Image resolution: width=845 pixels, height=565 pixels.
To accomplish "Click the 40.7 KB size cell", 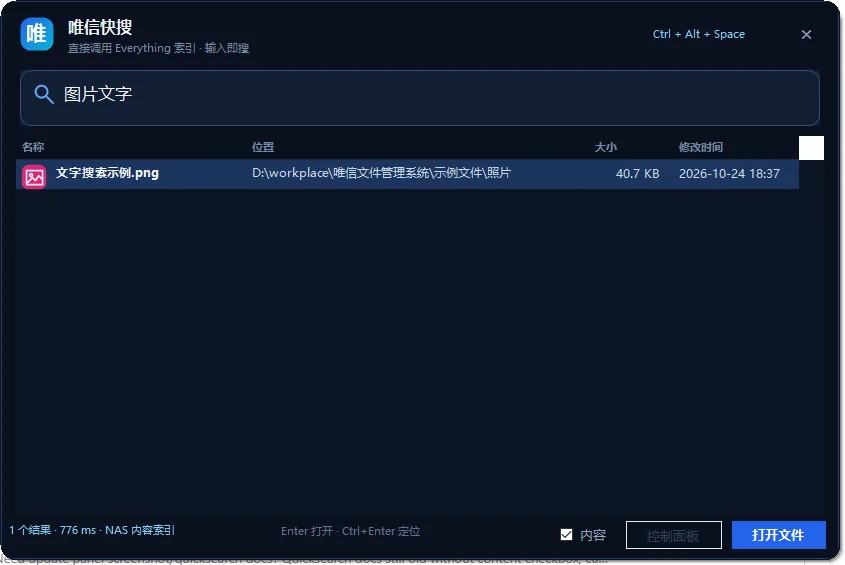I will (x=638, y=174).
